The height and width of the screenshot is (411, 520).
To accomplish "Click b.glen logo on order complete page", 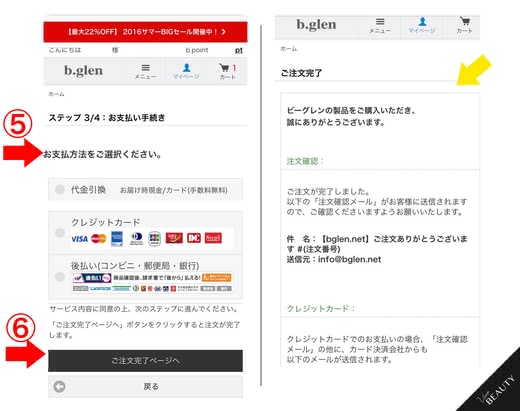I will click(316, 25).
